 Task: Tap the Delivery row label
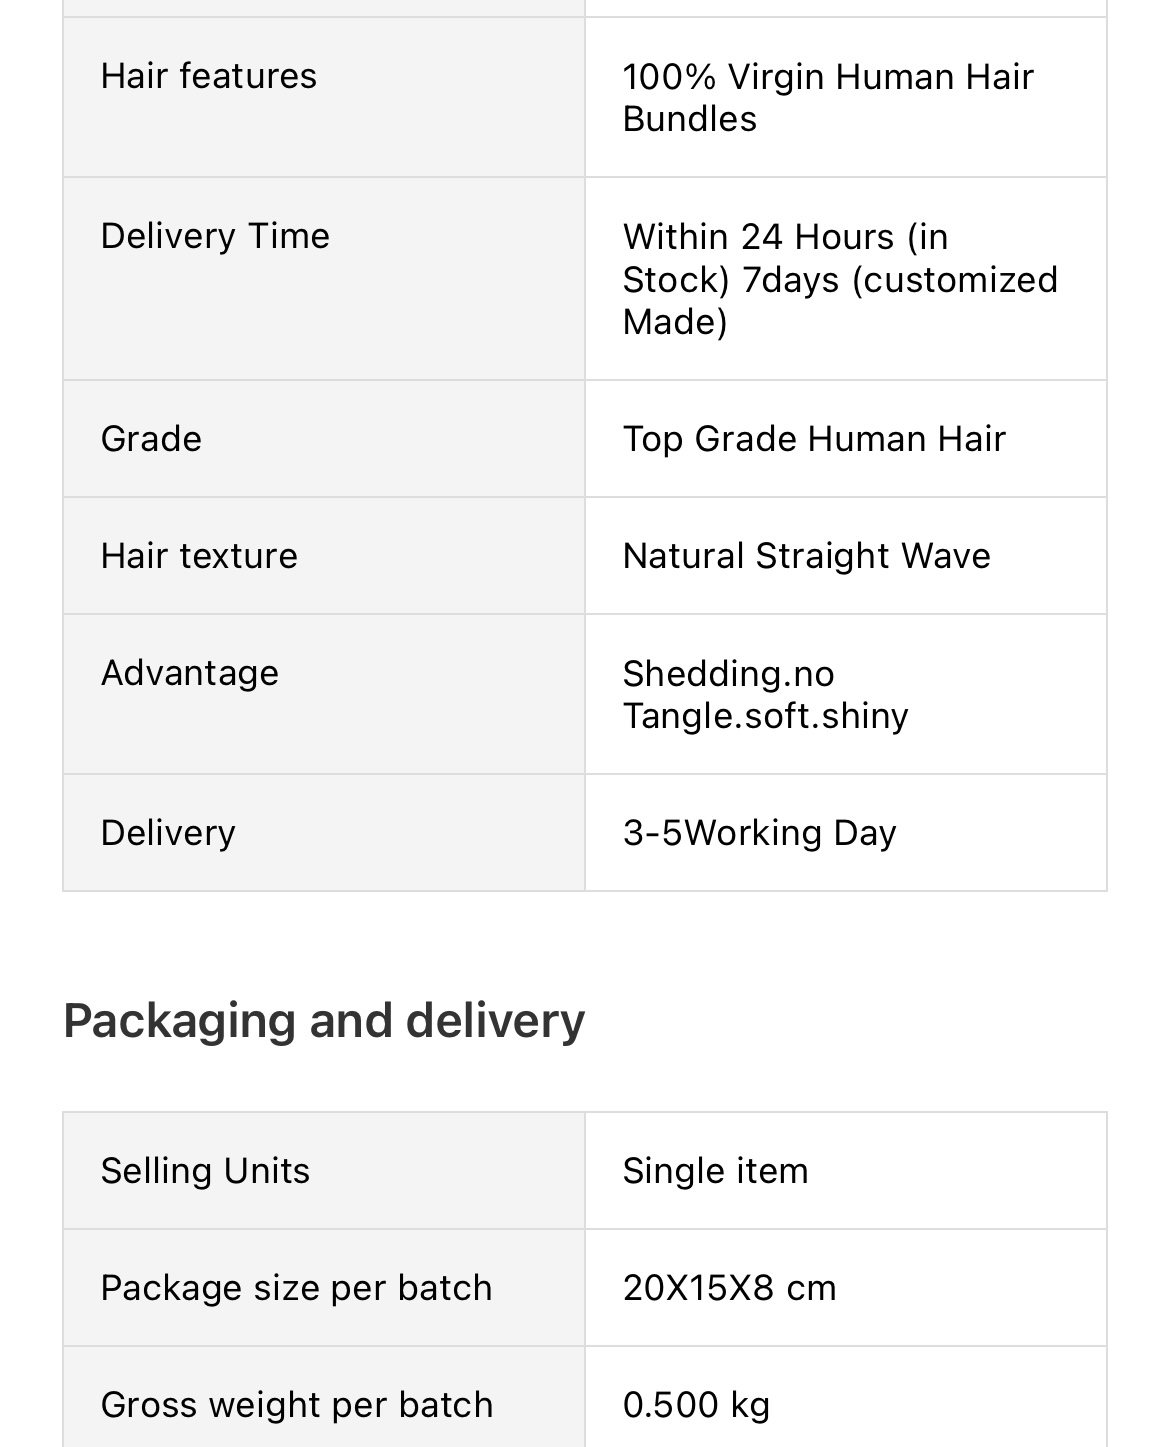click(x=168, y=833)
